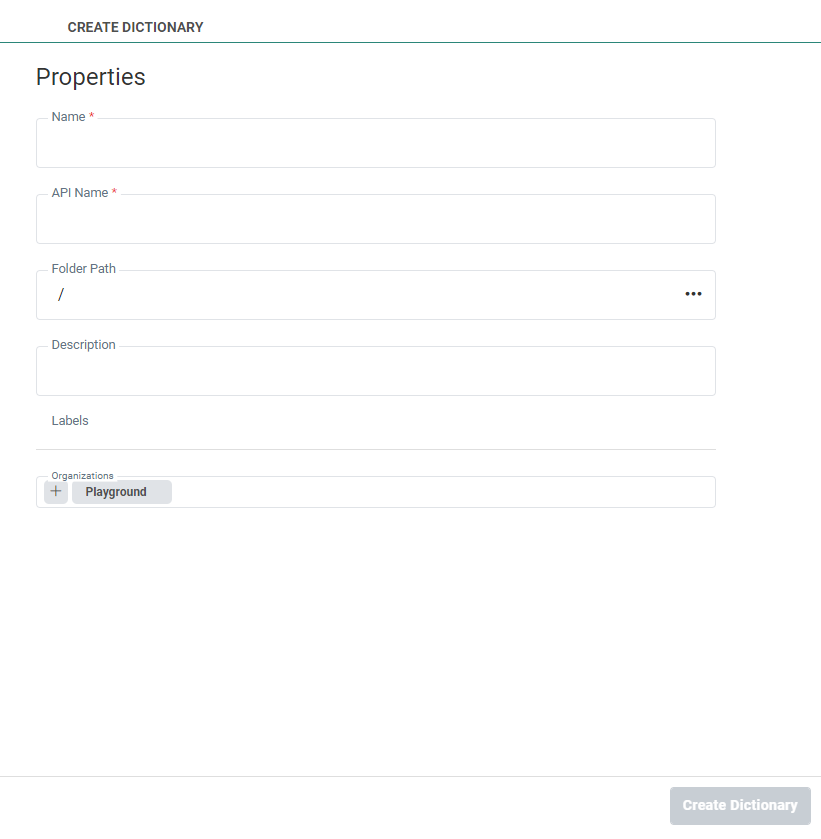Viewport: 821px width, 839px height.
Task: Click inside the Description text box
Action: (x=375, y=373)
